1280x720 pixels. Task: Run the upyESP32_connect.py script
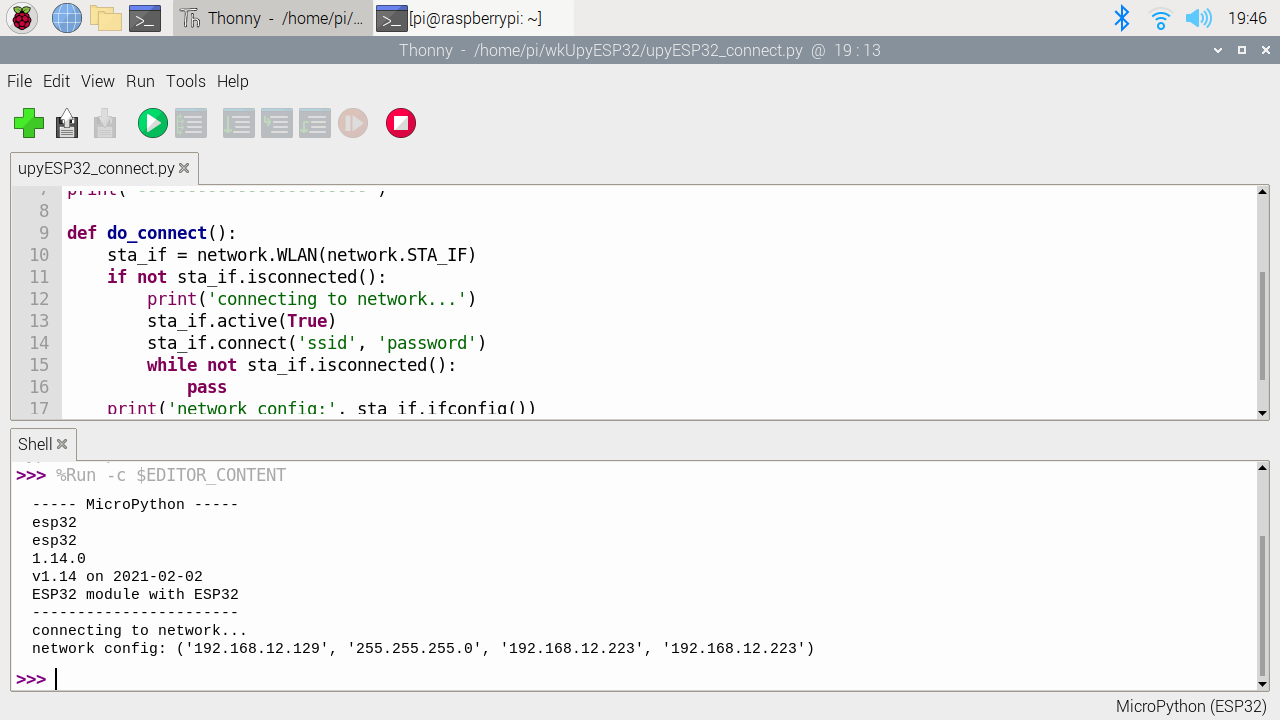pyautogui.click(x=152, y=123)
